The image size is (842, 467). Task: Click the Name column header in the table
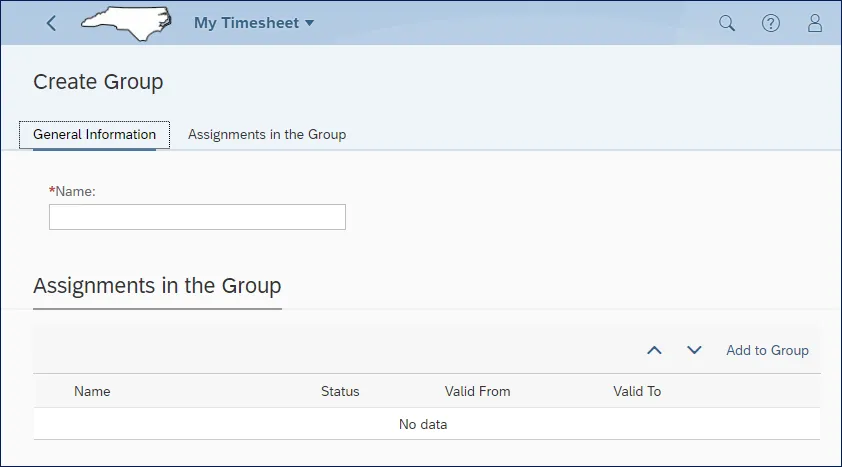[92, 391]
